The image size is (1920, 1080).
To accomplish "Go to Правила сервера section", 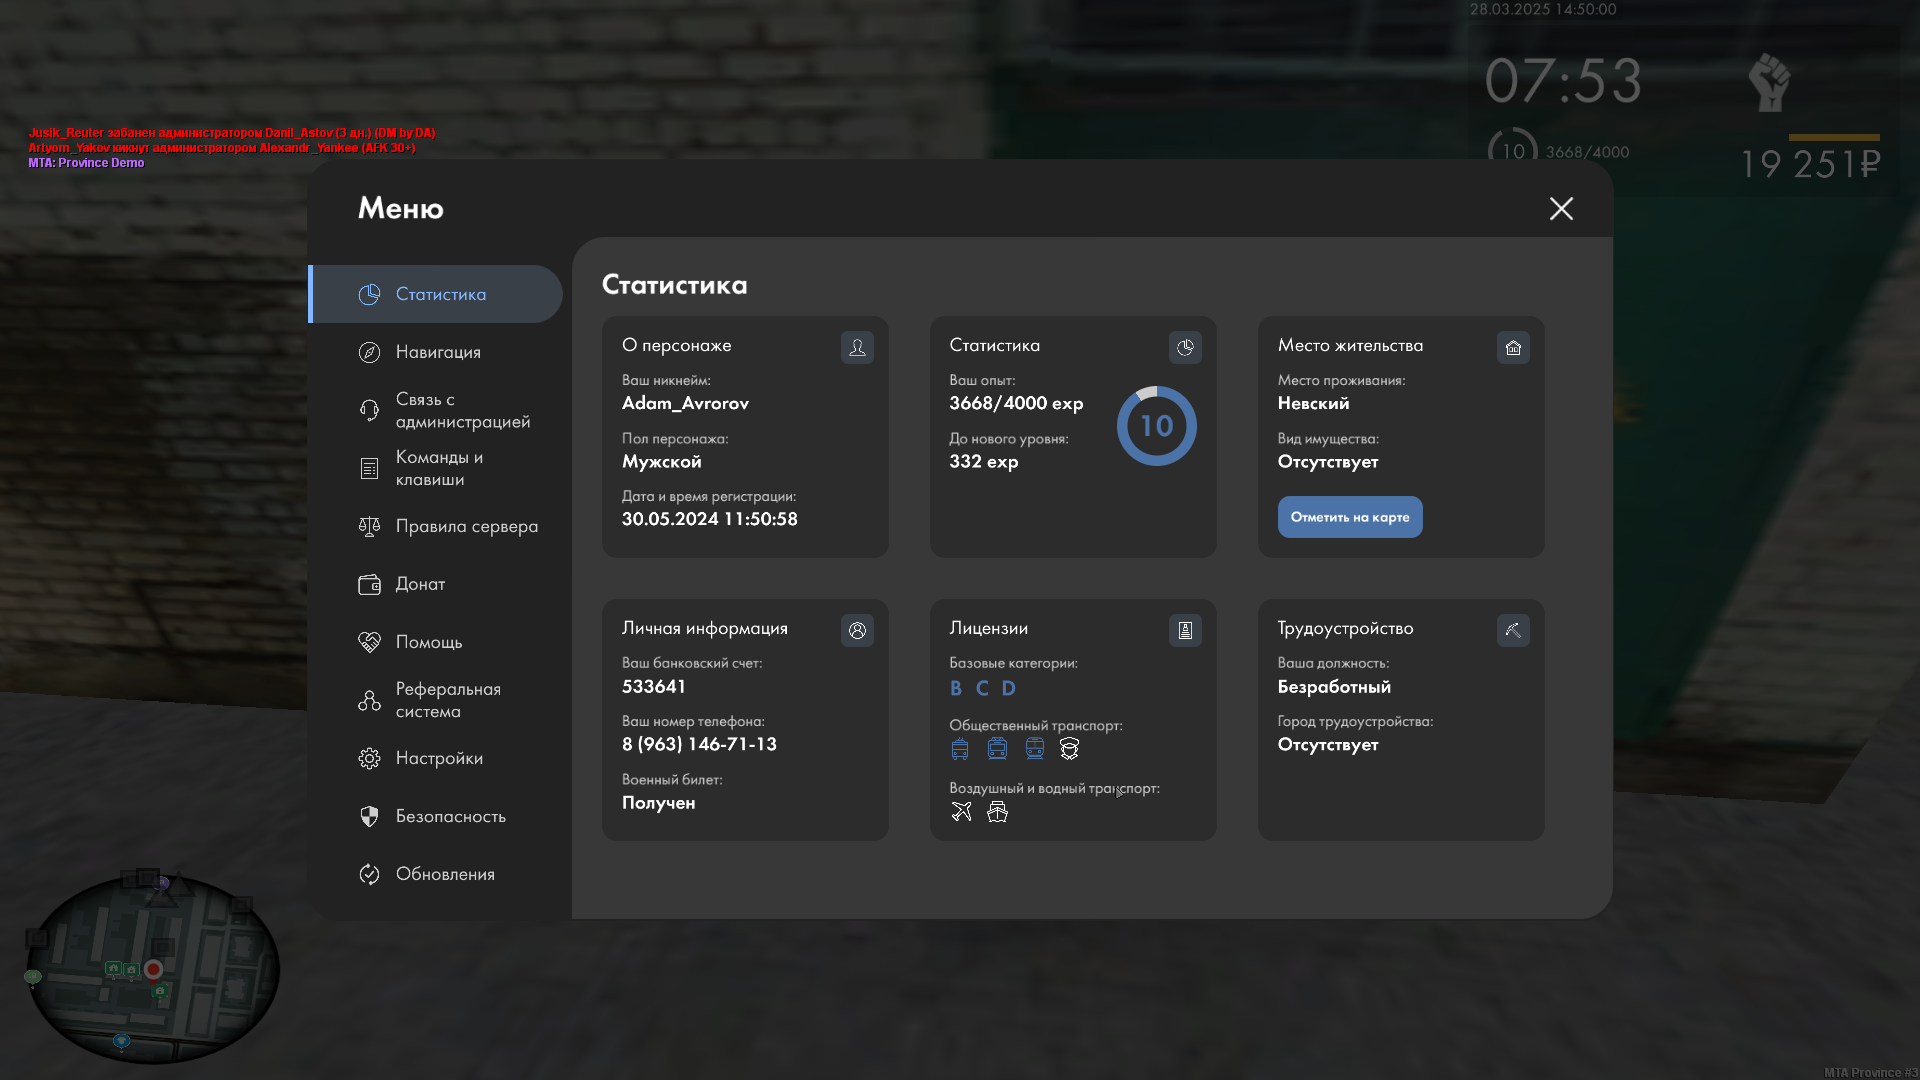I will coord(466,526).
